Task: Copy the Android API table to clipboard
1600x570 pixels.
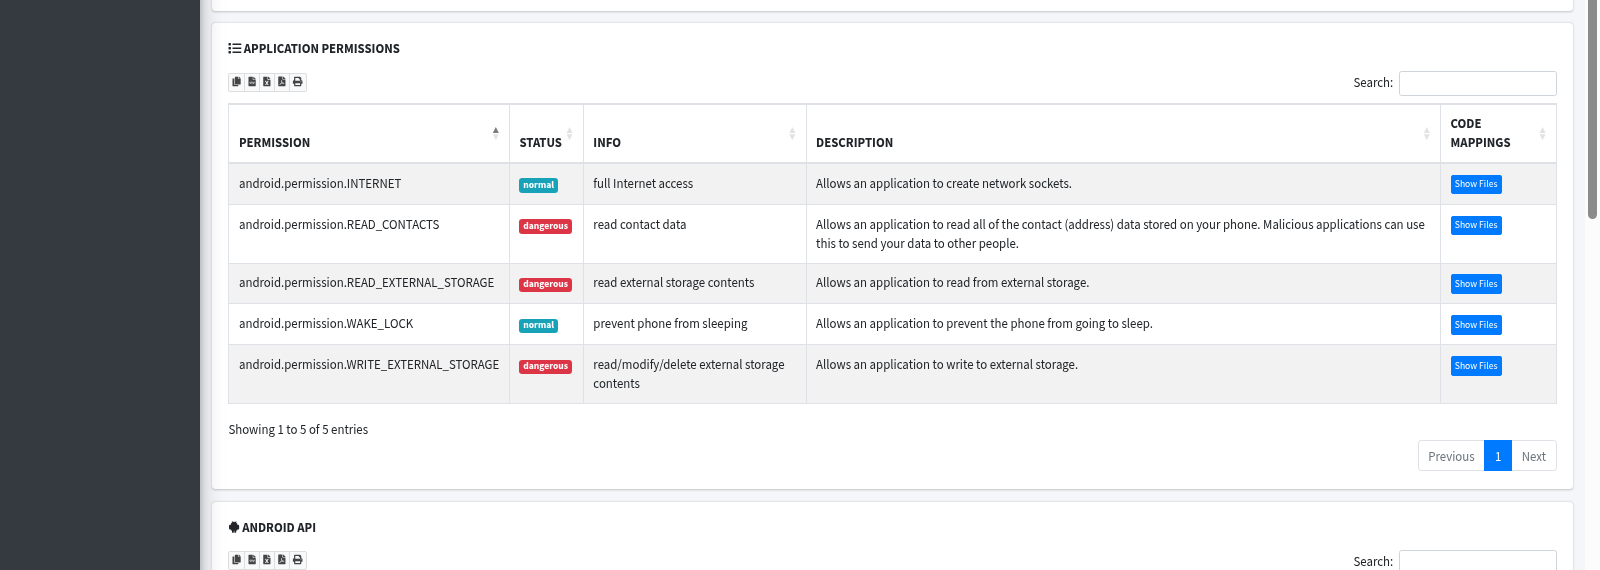Action: 237,560
